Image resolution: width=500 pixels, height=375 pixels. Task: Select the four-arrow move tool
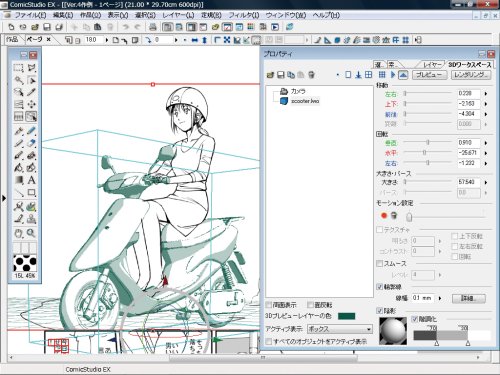(31, 104)
